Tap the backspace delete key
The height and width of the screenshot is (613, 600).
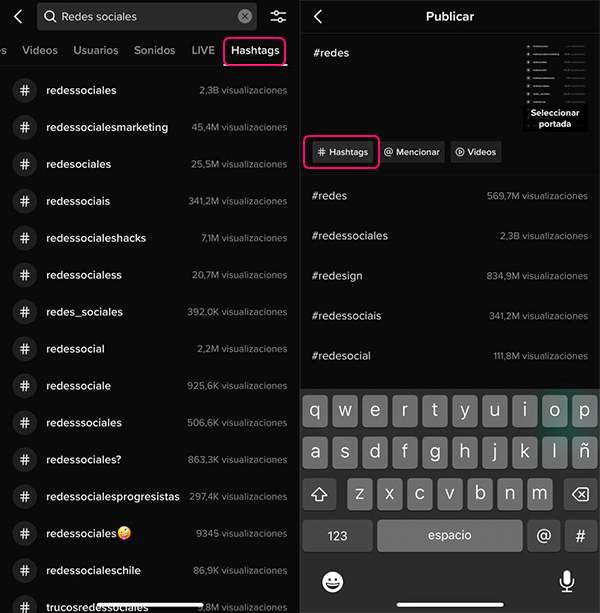pos(580,494)
